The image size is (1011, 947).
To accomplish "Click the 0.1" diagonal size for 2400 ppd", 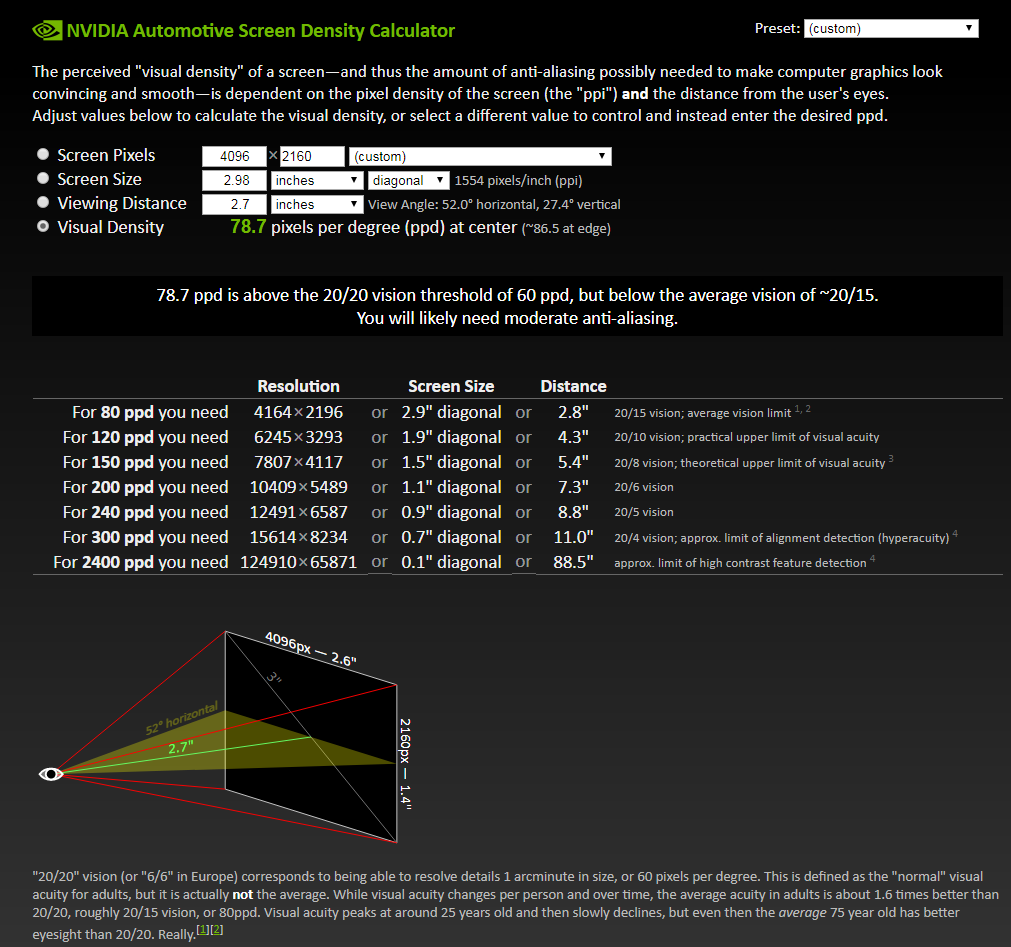I will [x=451, y=562].
